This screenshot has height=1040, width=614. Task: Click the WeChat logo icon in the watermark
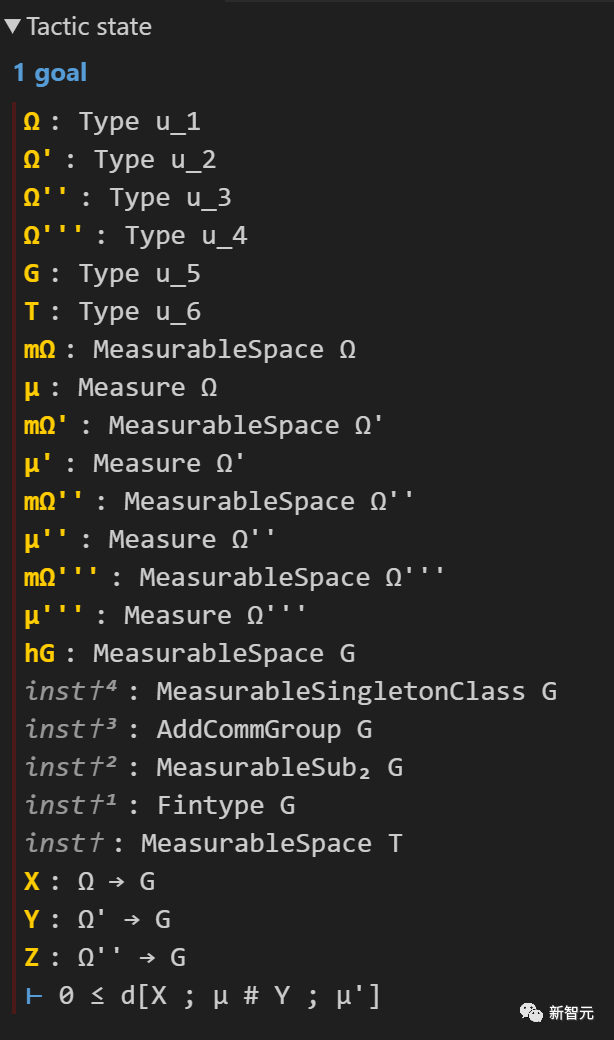528,1012
